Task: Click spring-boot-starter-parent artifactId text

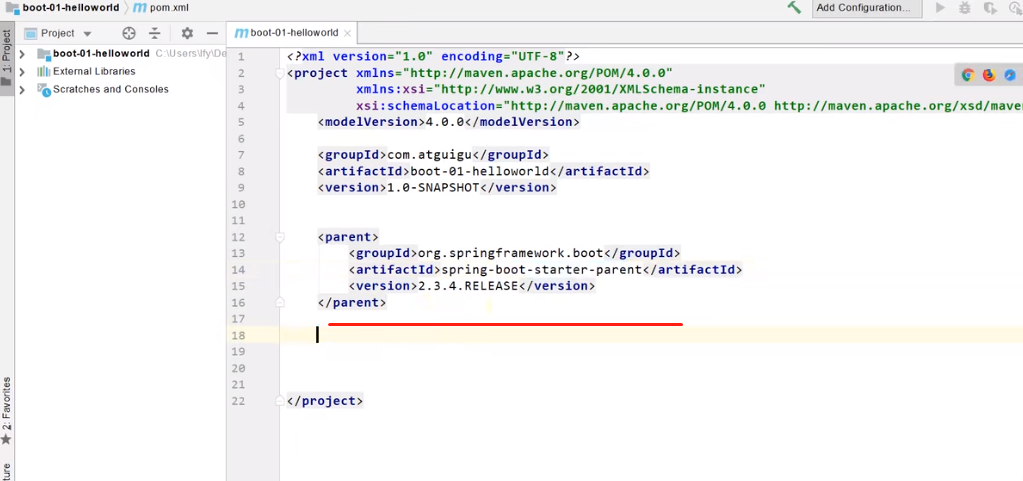Action: tap(542, 270)
